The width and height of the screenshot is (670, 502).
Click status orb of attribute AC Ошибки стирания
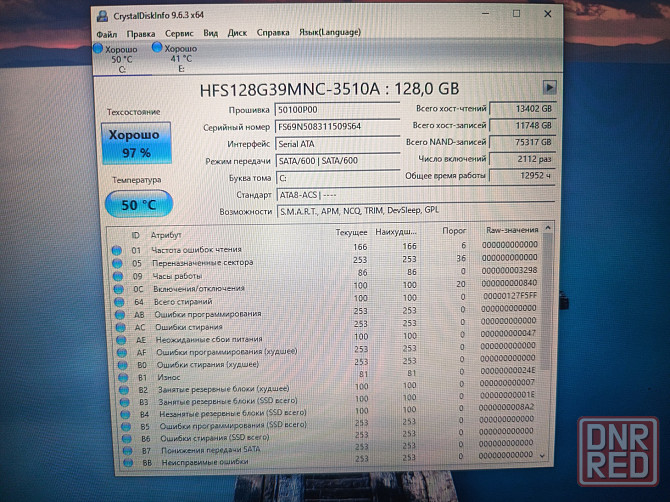(x=120, y=328)
